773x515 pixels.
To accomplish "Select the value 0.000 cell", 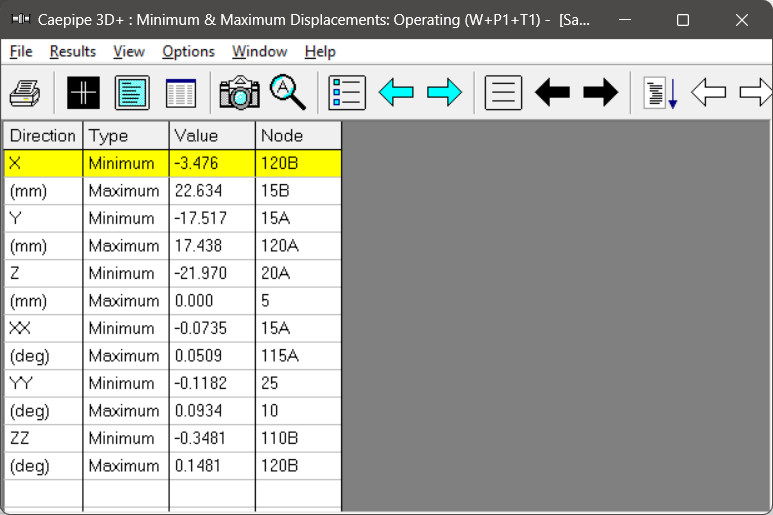I will pos(212,301).
